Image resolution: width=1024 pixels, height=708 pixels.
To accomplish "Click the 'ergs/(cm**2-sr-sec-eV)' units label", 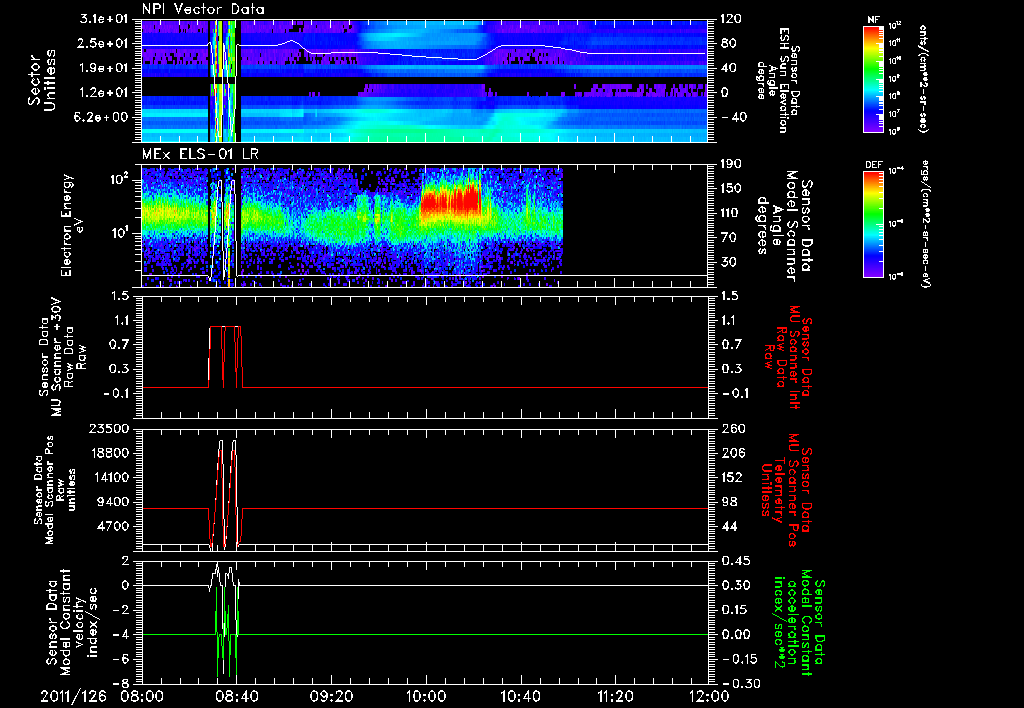I will [x=923, y=223].
